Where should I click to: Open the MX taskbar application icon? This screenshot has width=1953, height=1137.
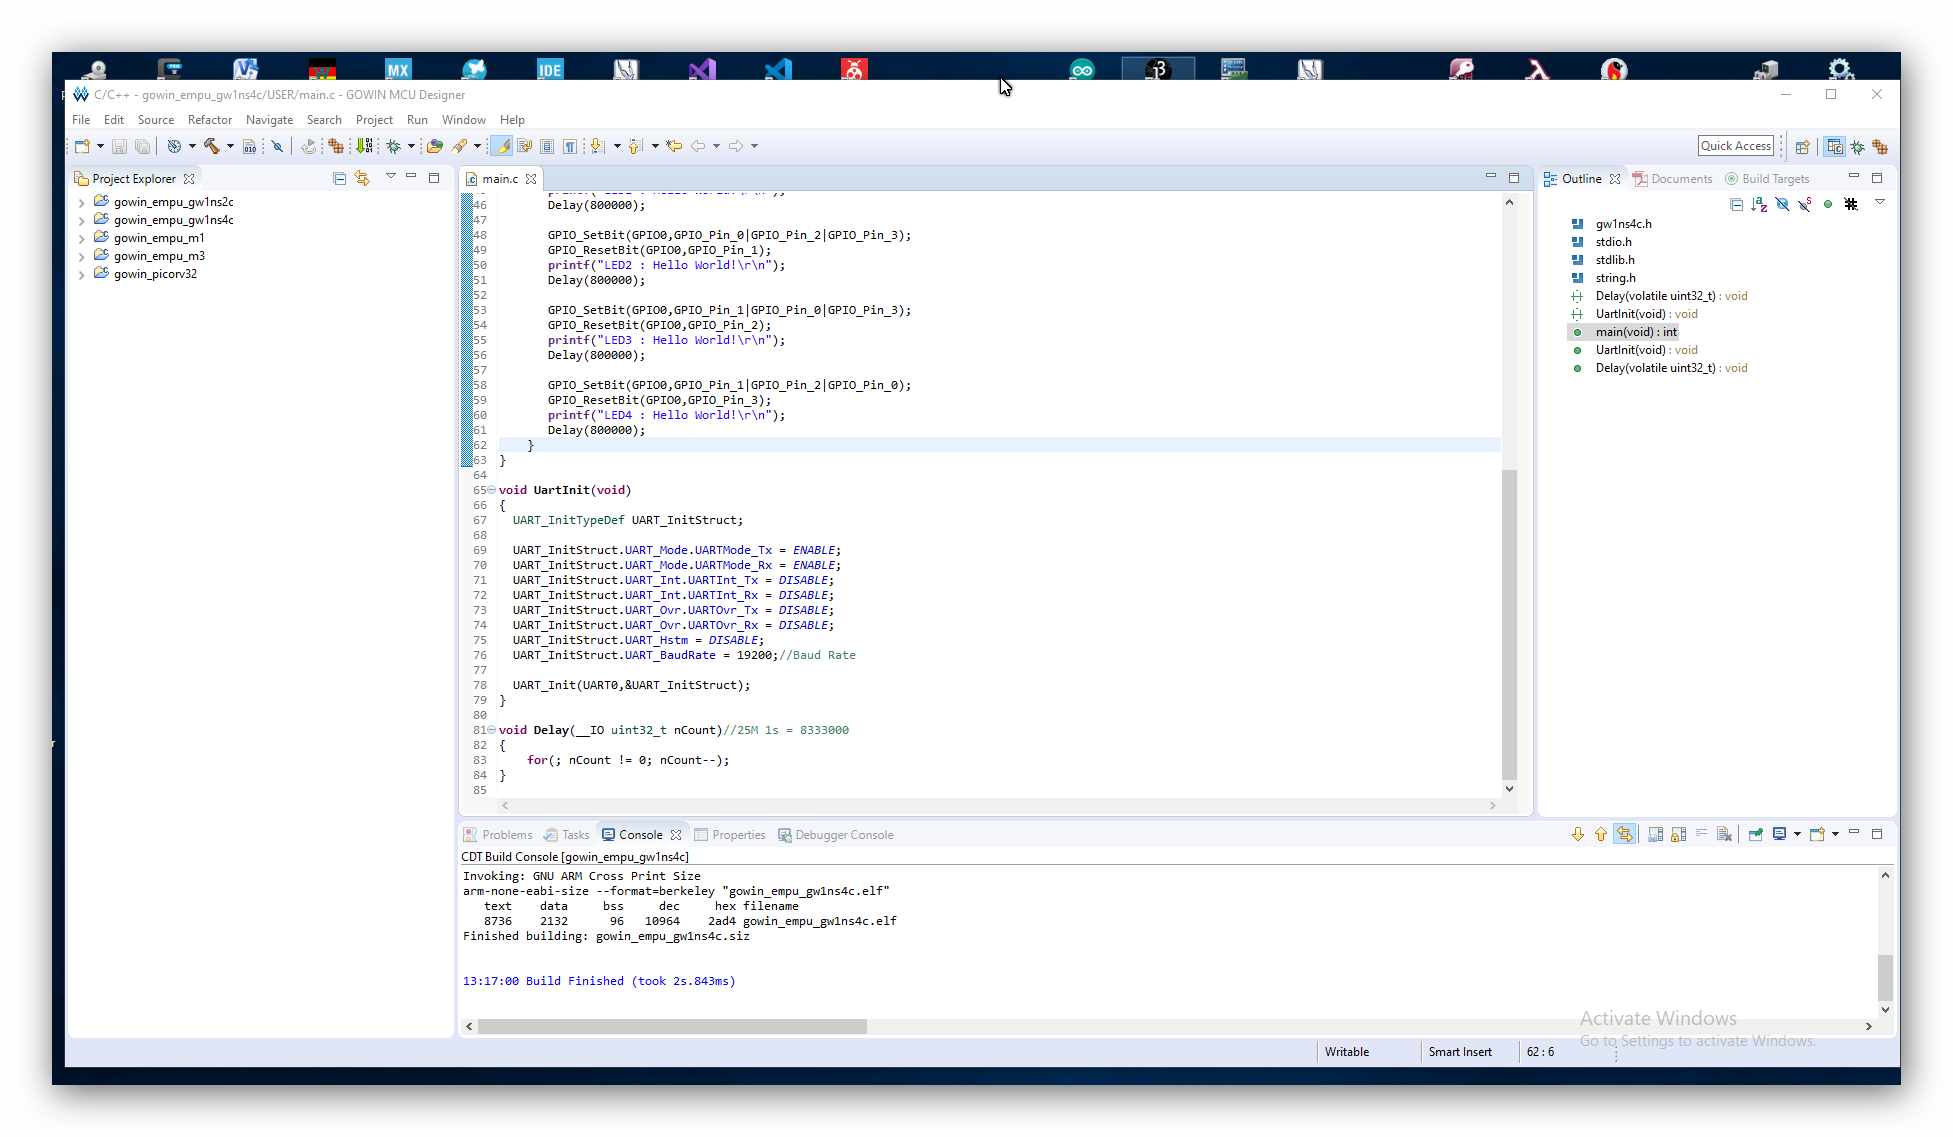tap(398, 69)
